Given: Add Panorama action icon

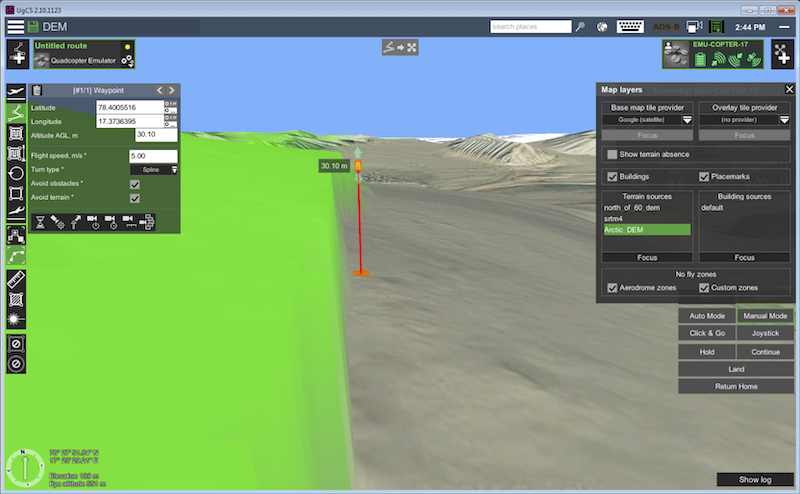Looking at the screenshot, I should click(147, 222).
